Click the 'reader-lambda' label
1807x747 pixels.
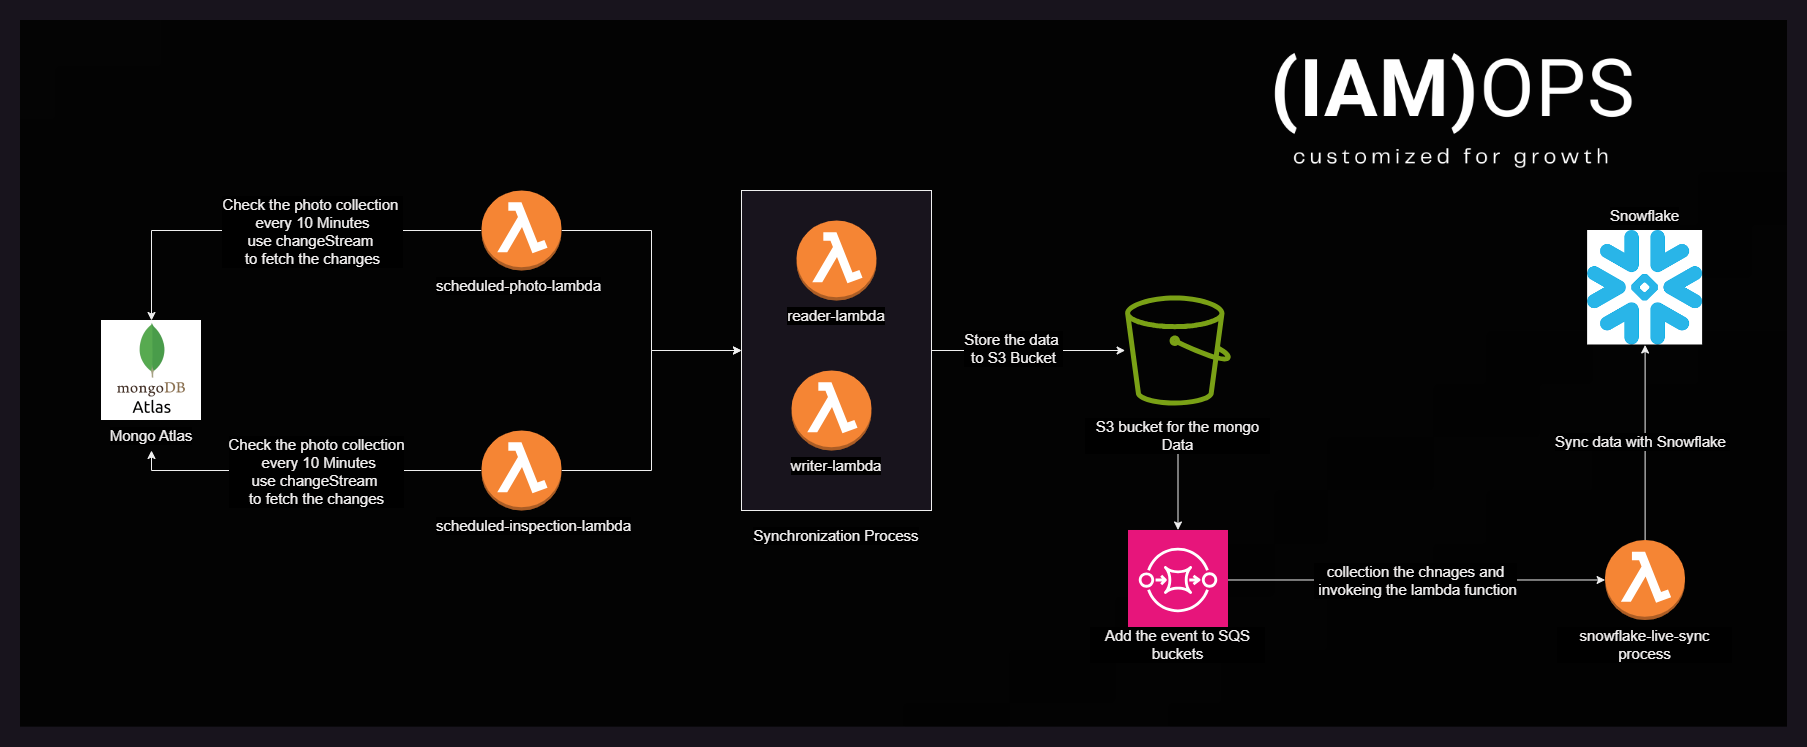(836, 316)
